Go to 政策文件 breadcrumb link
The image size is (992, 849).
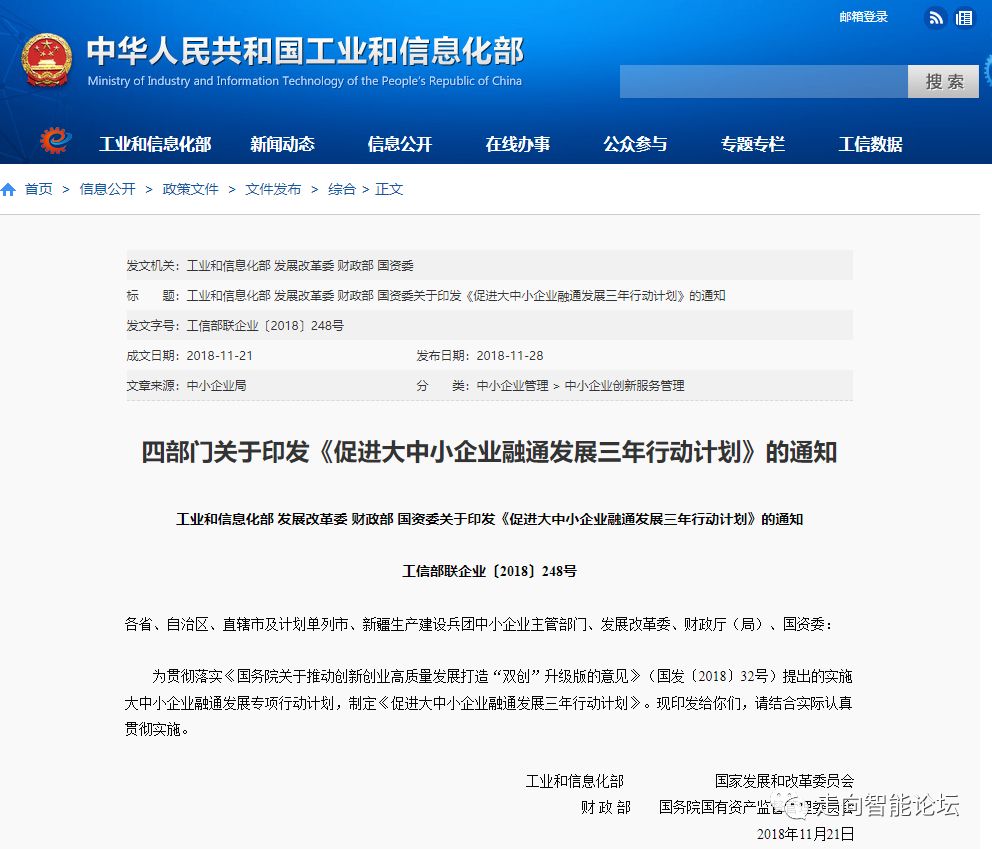coord(190,189)
